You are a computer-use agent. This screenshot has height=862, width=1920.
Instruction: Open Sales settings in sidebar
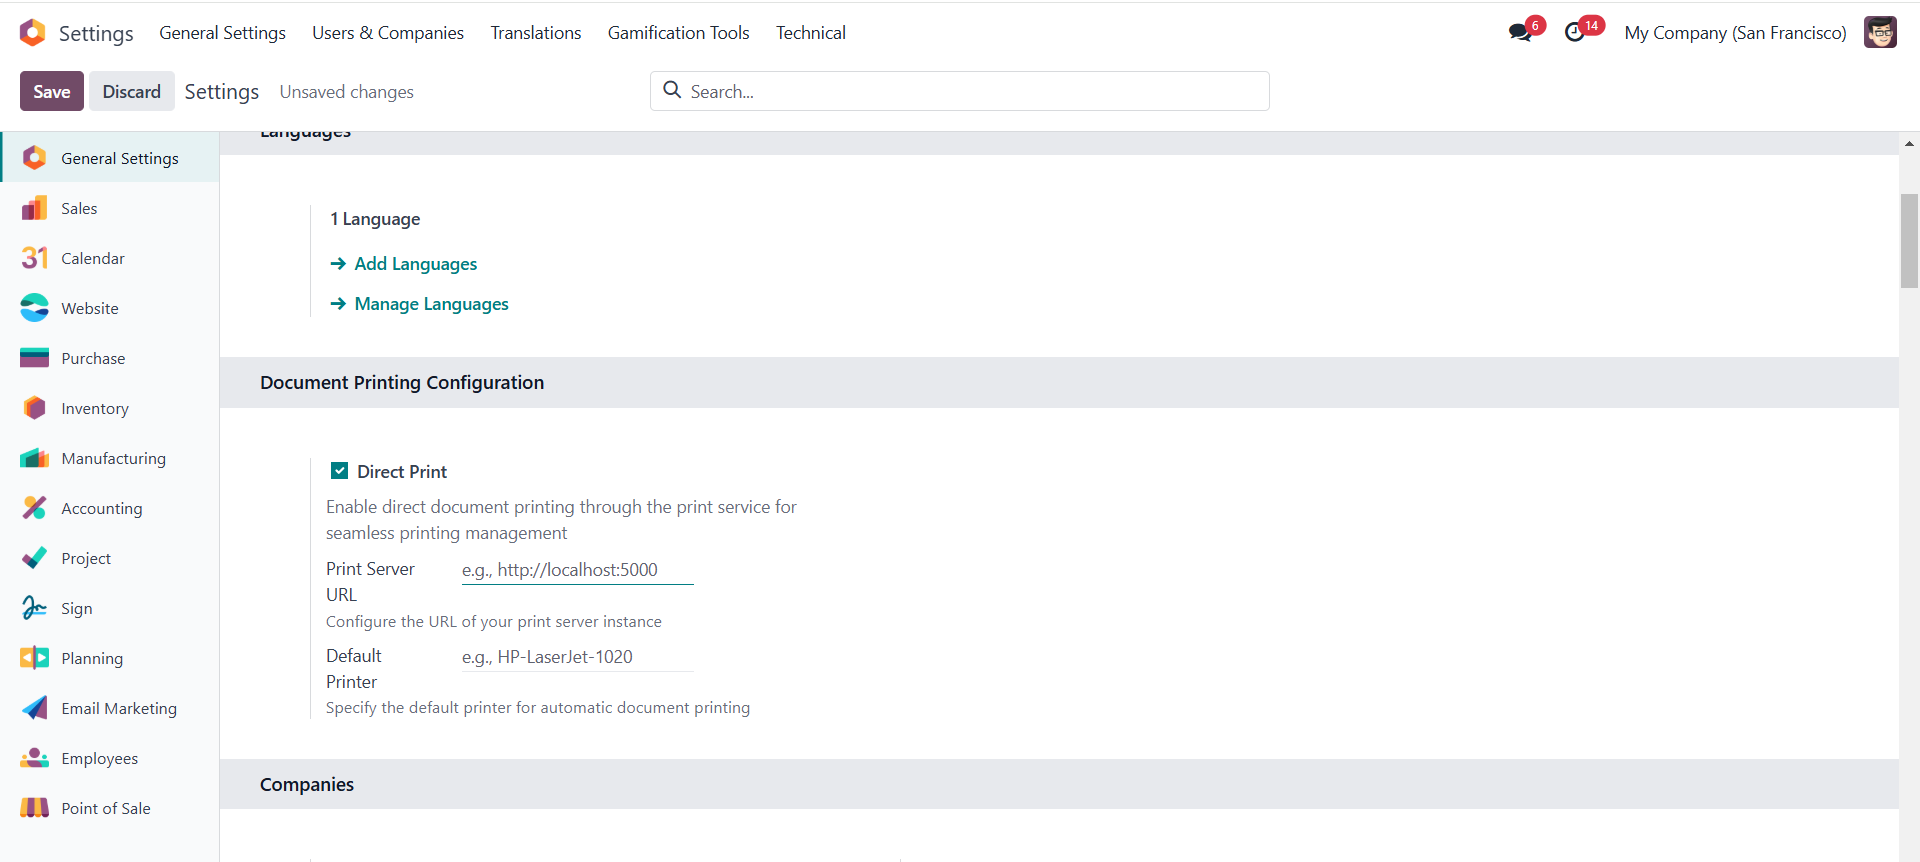tap(79, 208)
